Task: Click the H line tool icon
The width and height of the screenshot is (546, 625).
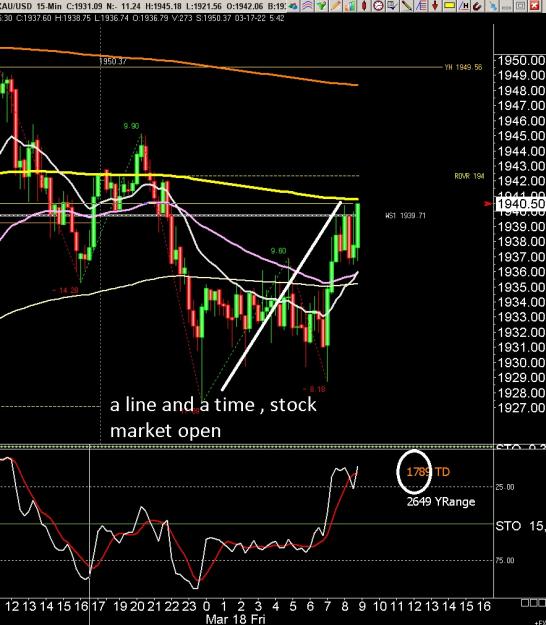Action: coord(463,6)
